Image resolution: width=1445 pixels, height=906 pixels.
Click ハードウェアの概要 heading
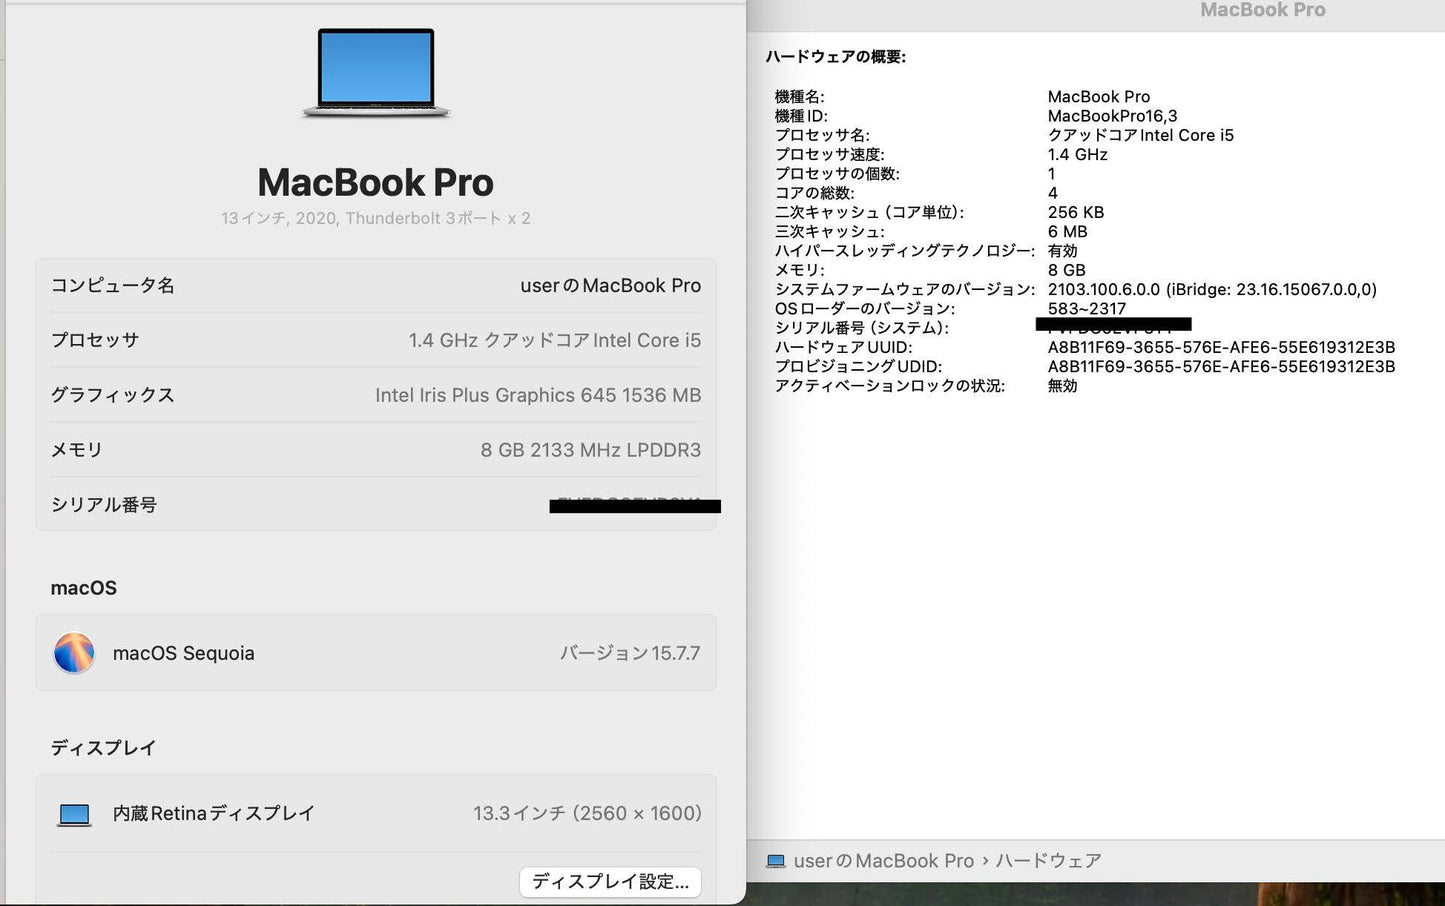(x=836, y=57)
